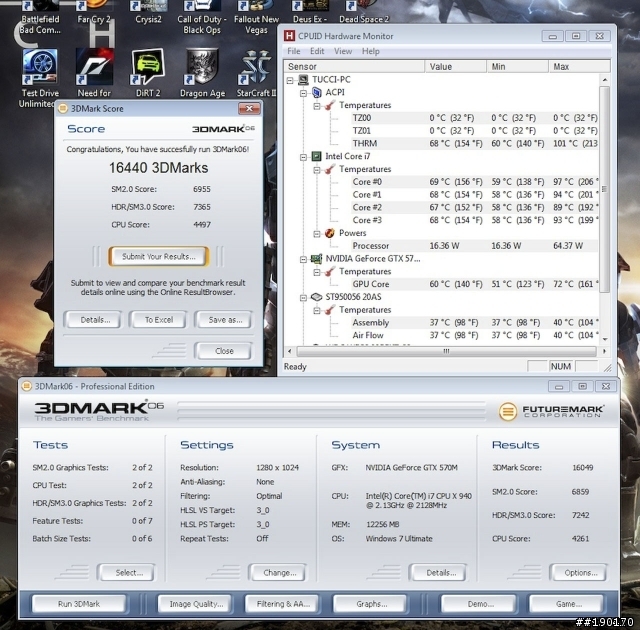Select the ACPI chip icon
640x630 pixels.
coord(317,92)
